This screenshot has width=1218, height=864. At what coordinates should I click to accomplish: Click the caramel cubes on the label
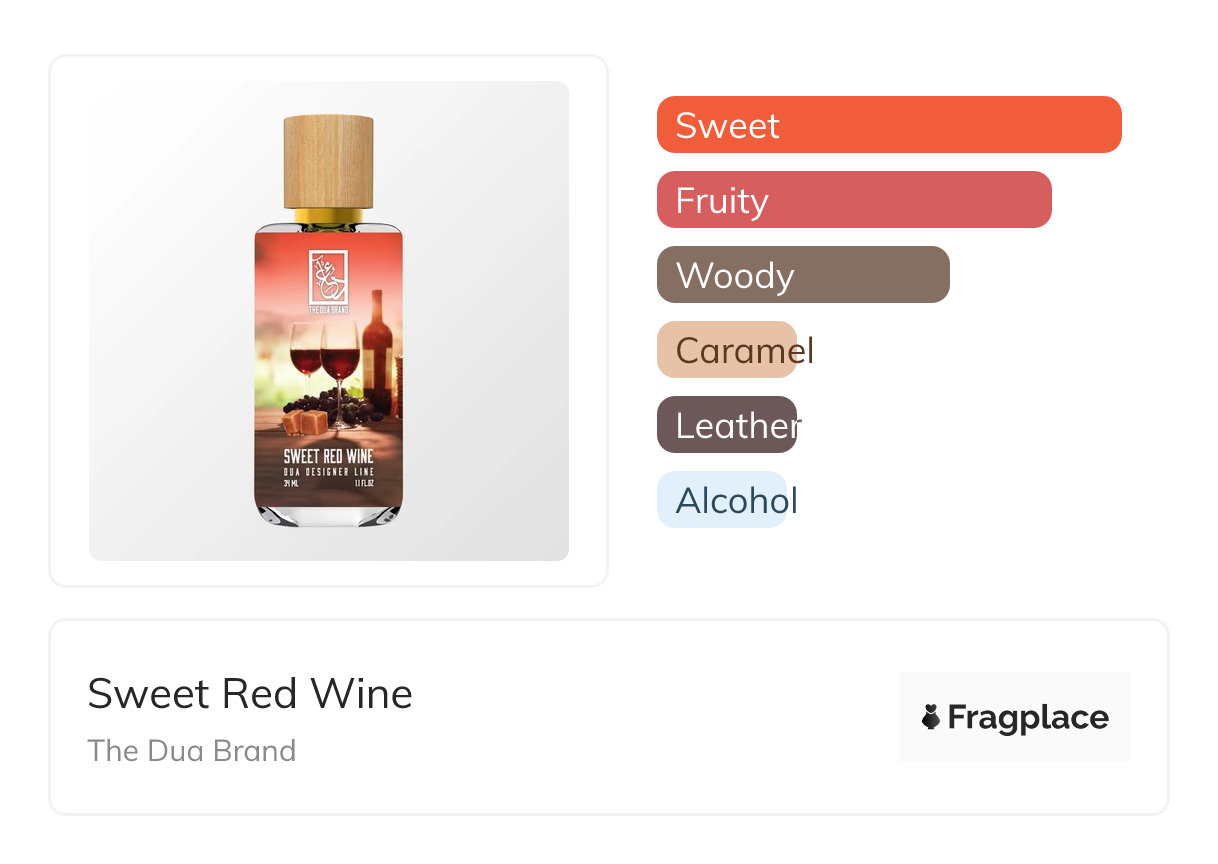(303, 422)
